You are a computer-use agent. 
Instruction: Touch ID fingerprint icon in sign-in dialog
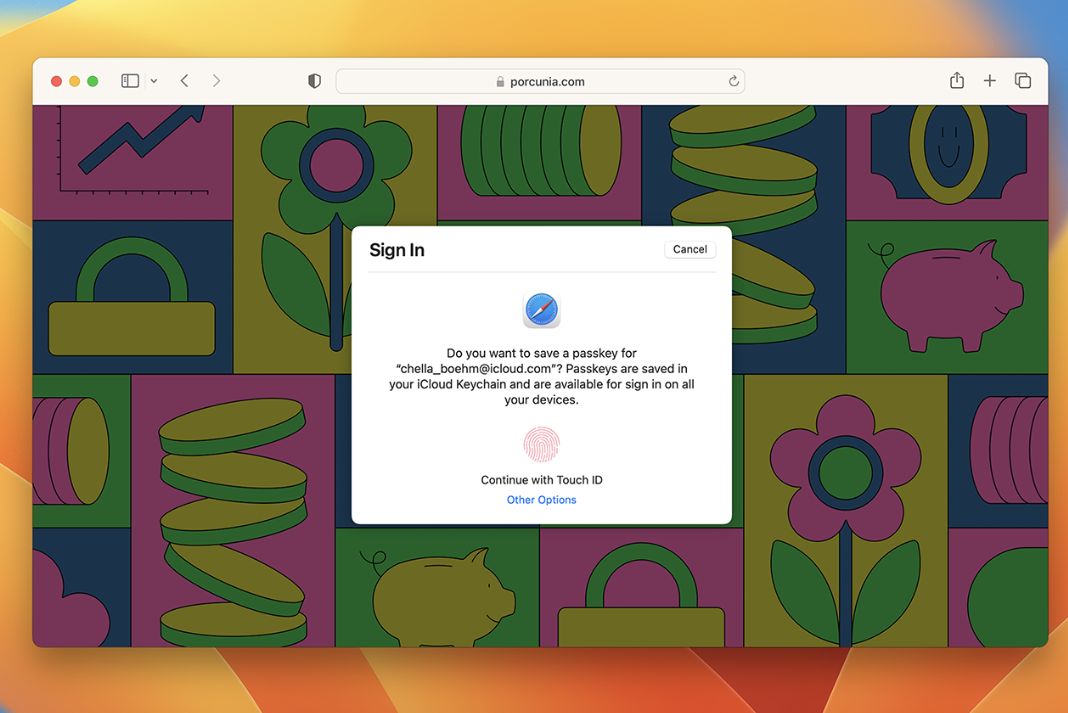(x=540, y=444)
